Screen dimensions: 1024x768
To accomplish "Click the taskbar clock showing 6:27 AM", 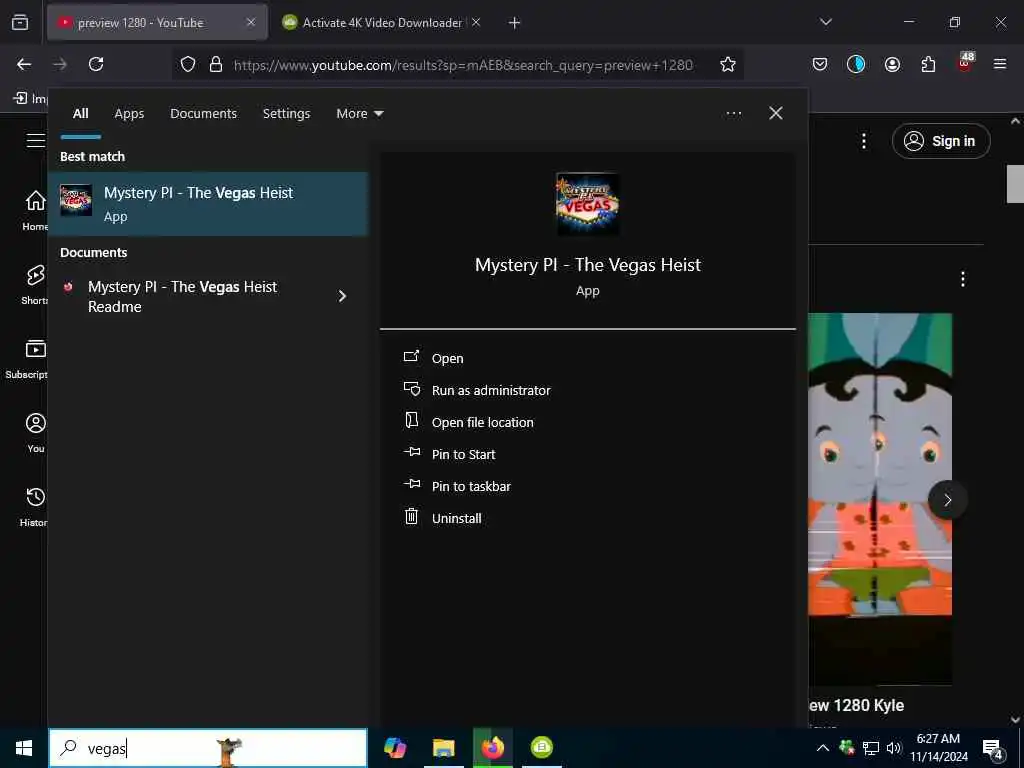I will point(938,748).
